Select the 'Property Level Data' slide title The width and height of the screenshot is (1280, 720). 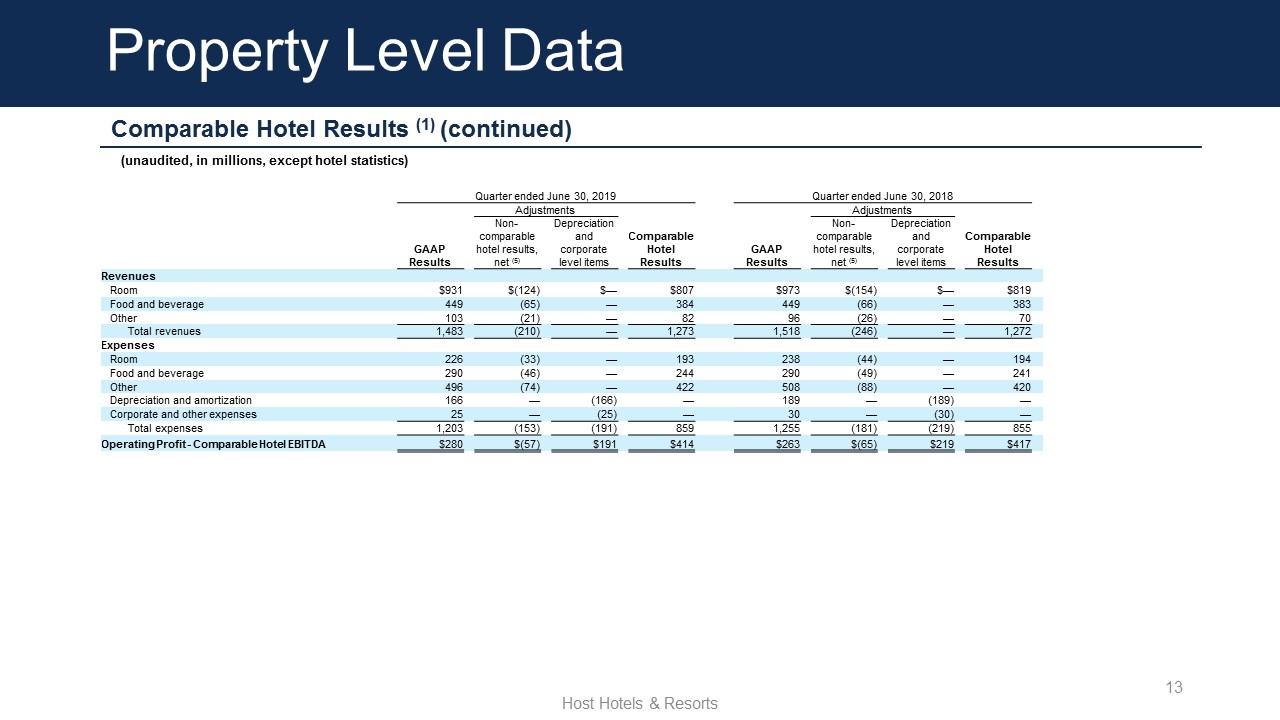pos(365,52)
